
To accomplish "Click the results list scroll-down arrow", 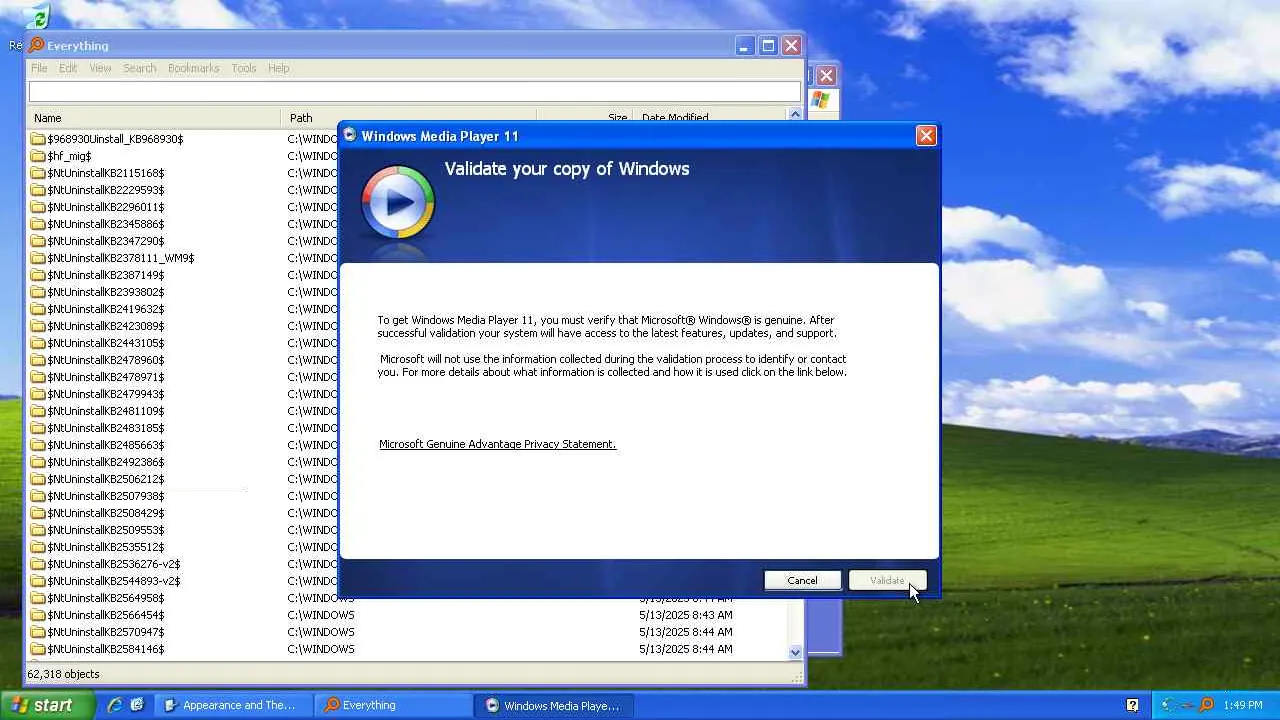I will coord(796,652).
